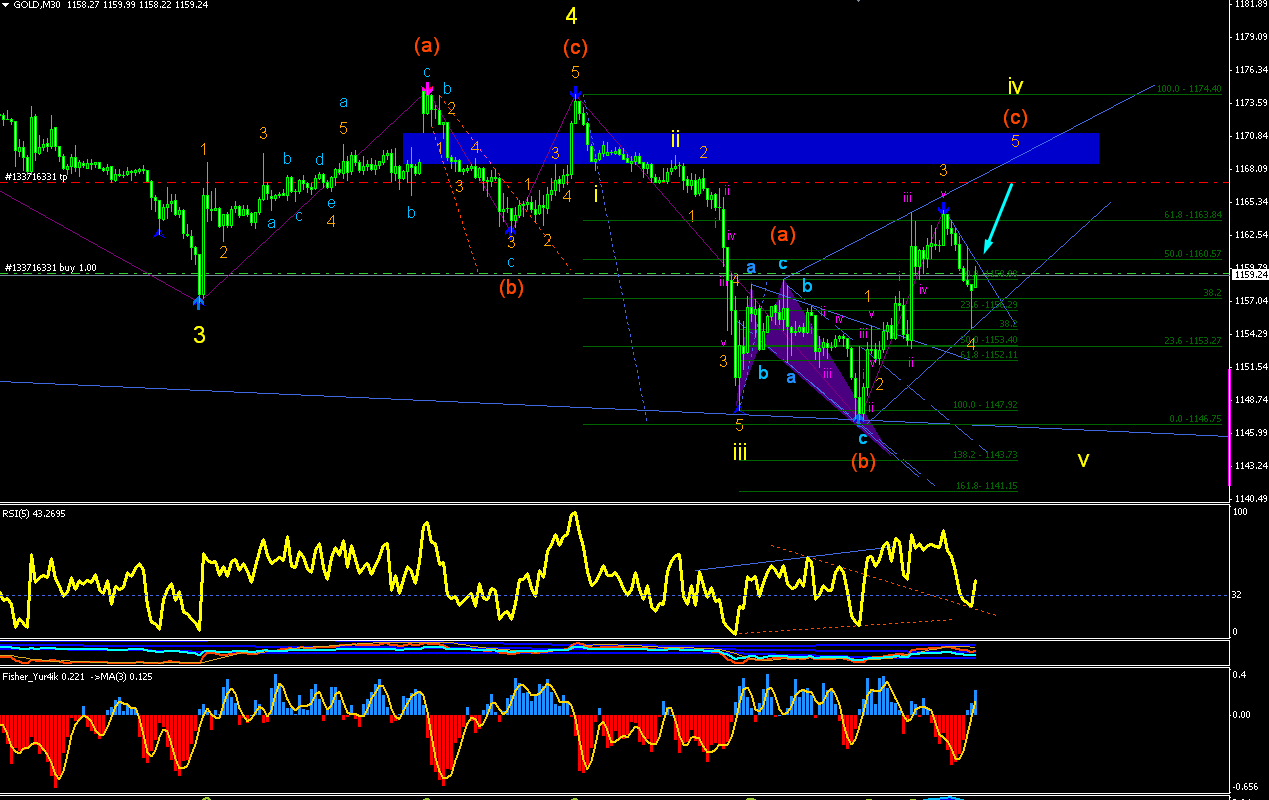Image resolution: width=1269 pixels, height=800 pixels.
Task: Click Fibonacci label '23.6 -1153.27'
Action: pos(1191,341)
